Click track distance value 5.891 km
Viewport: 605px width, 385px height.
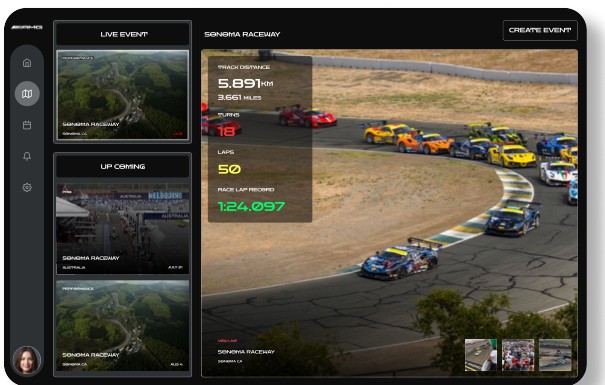pyautogui.click(x=245, y=83)
